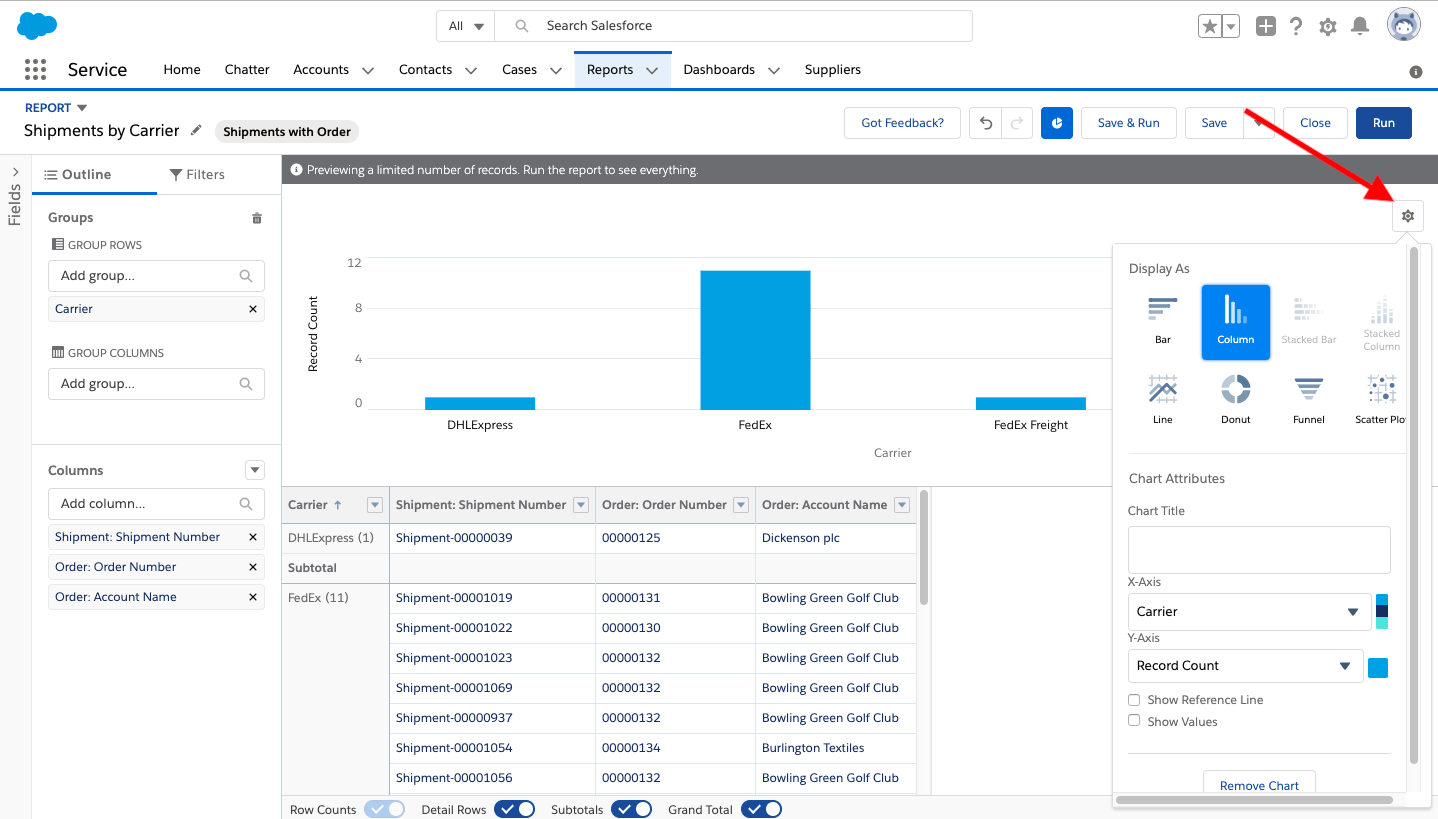Open the Chatter tab
Image resolution: width=1438 pixels, height=819 pixels.
(247, 70)
